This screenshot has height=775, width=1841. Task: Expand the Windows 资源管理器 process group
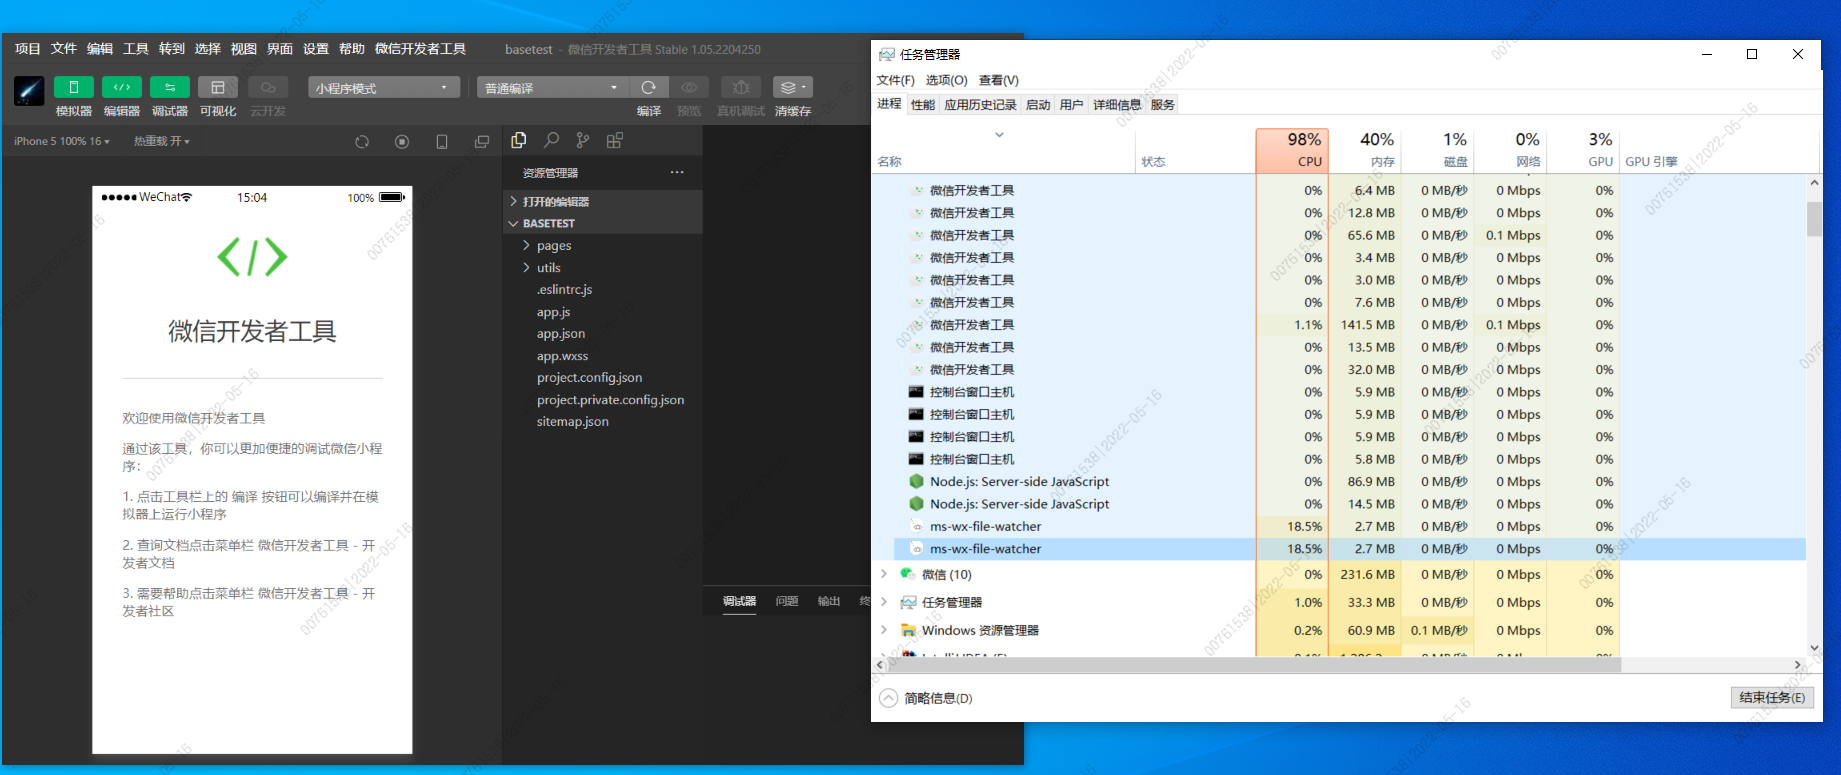[884, 630]
